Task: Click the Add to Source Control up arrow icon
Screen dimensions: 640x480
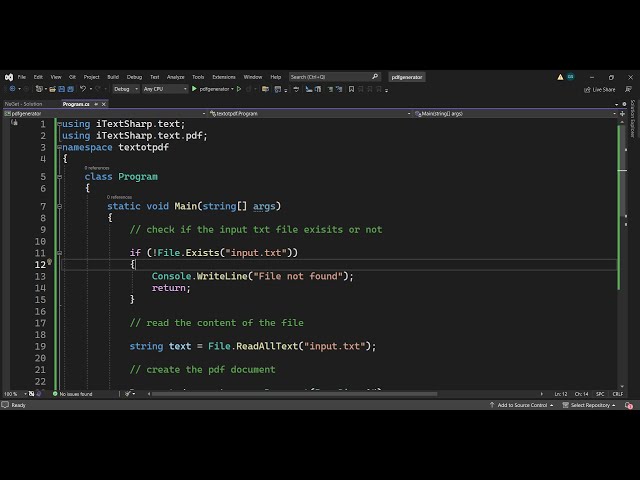Action: pyautogui.click(x=493, y=405)
